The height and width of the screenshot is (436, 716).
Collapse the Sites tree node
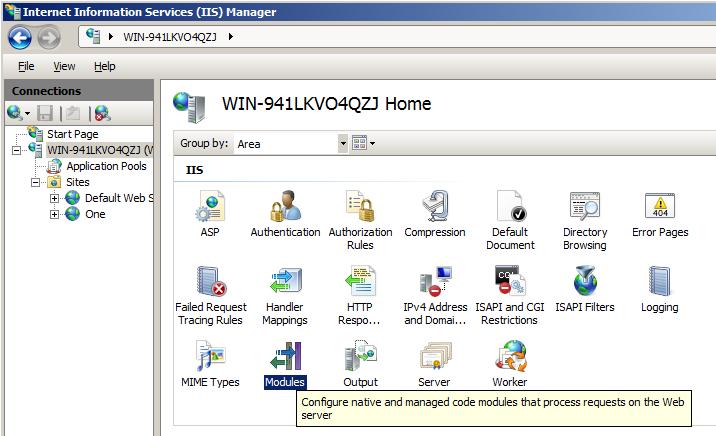[x=35, y=182]
